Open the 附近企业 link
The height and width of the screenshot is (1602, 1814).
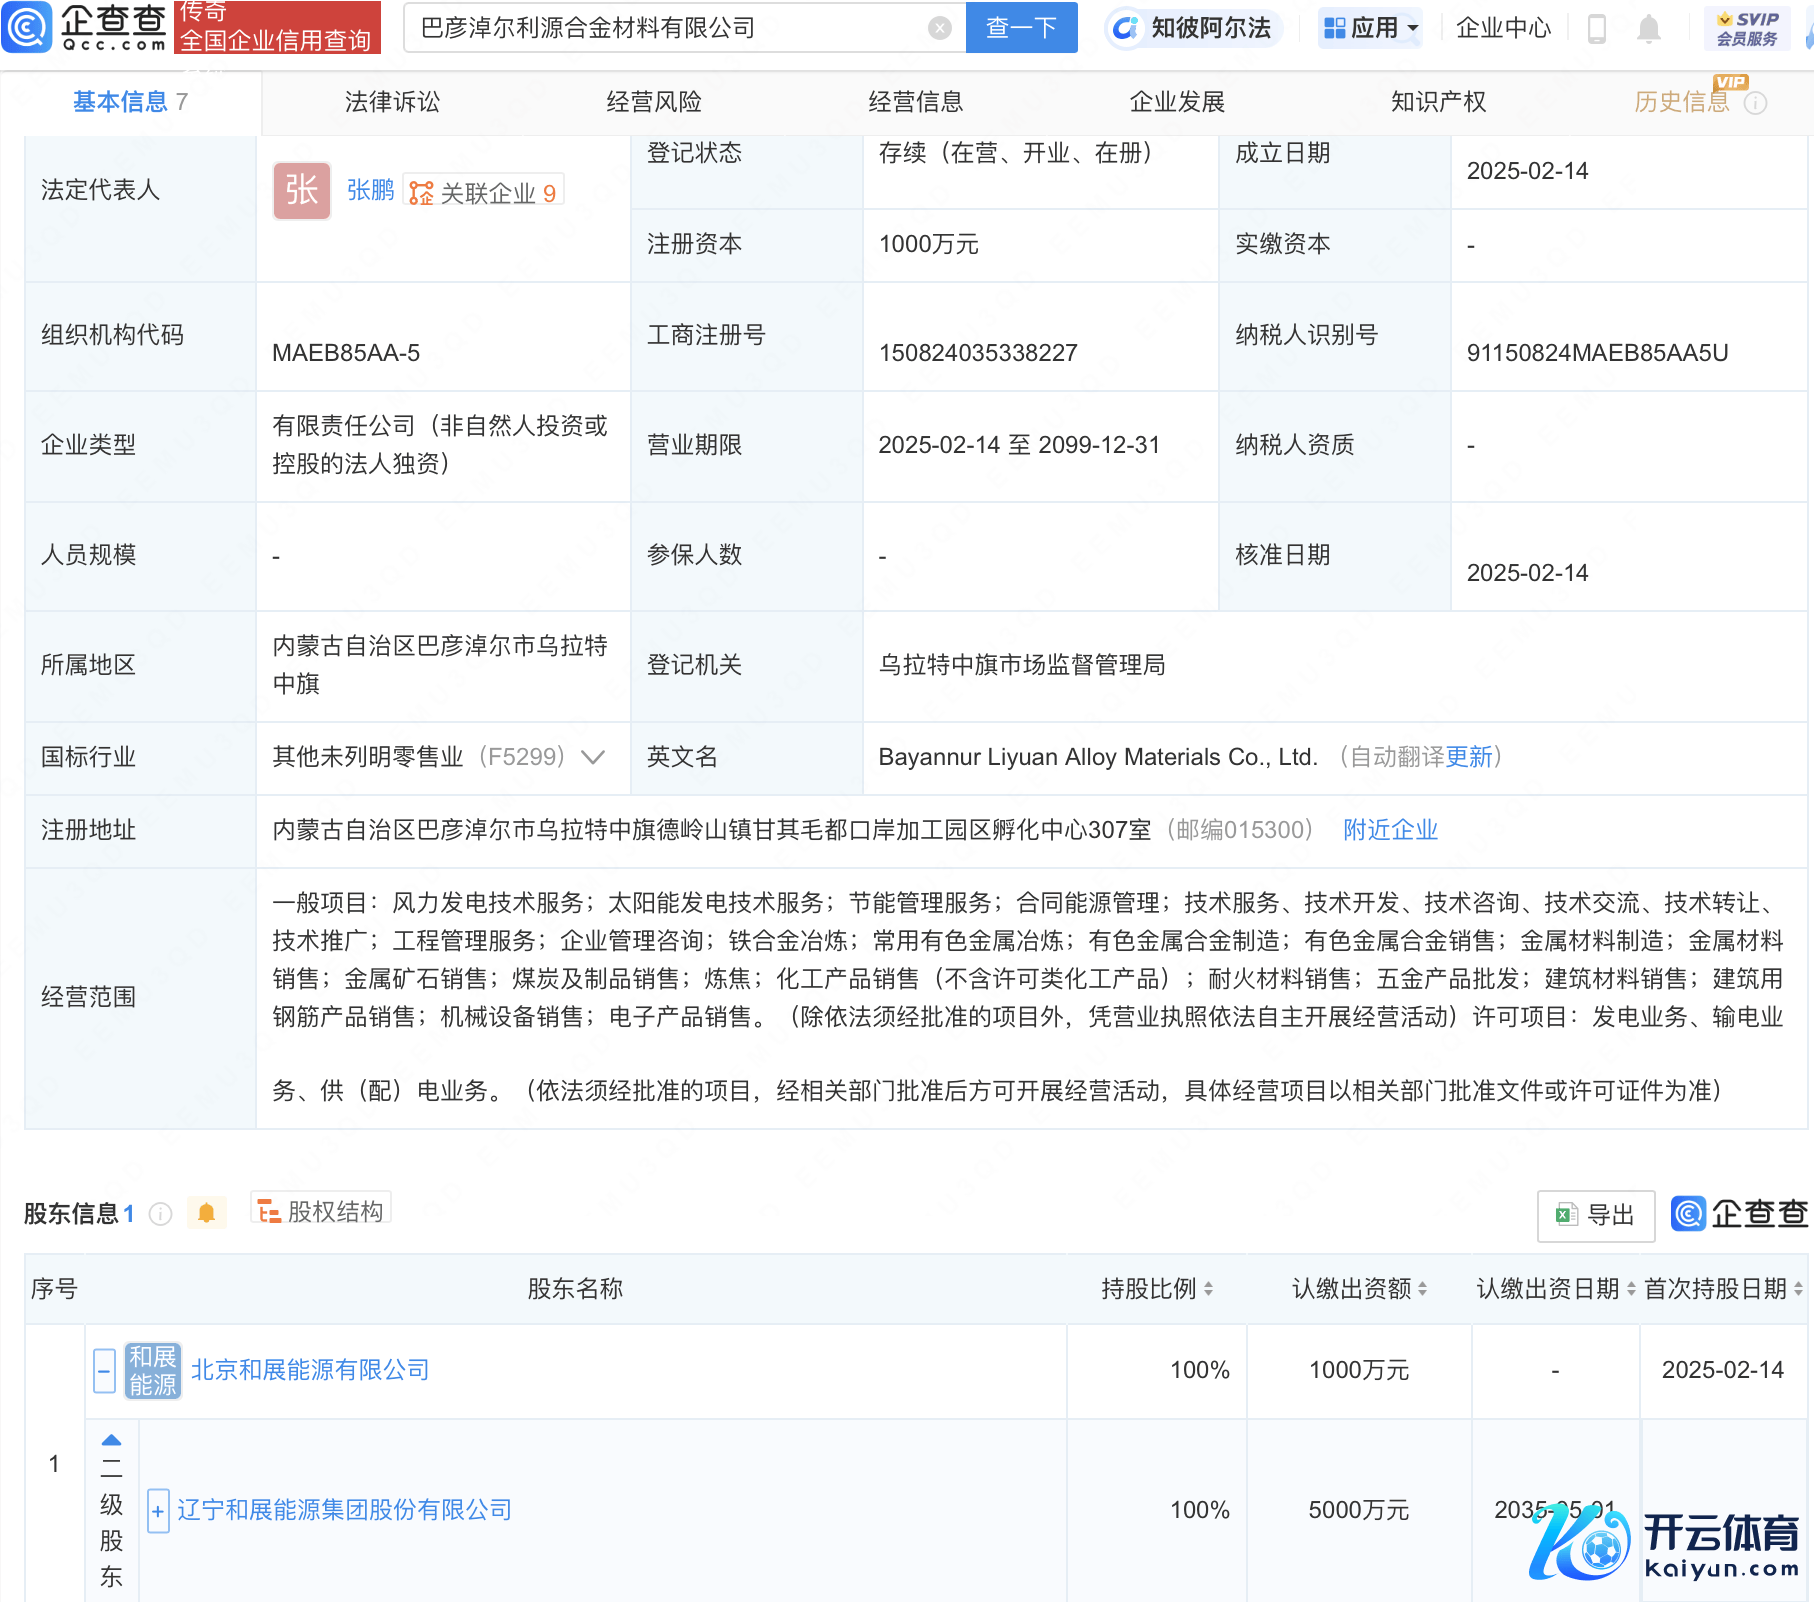point(1390,830)
